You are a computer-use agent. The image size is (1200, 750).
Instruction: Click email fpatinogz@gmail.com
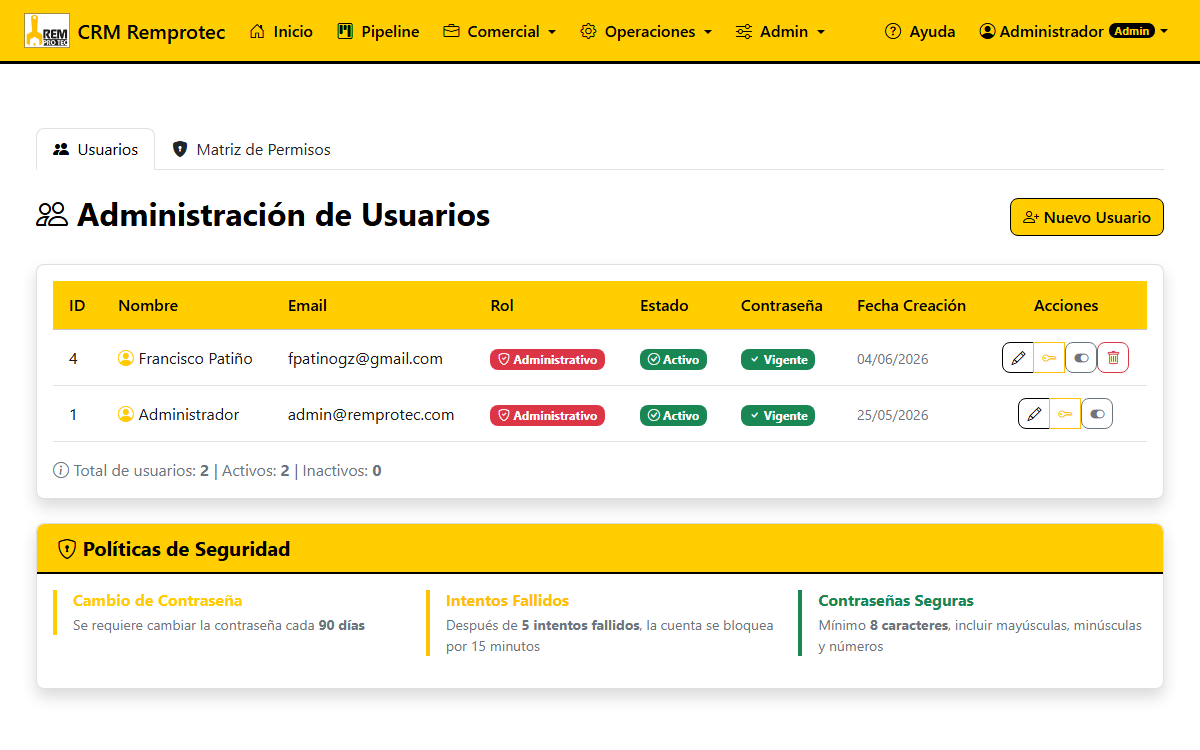tap(365, 358)
